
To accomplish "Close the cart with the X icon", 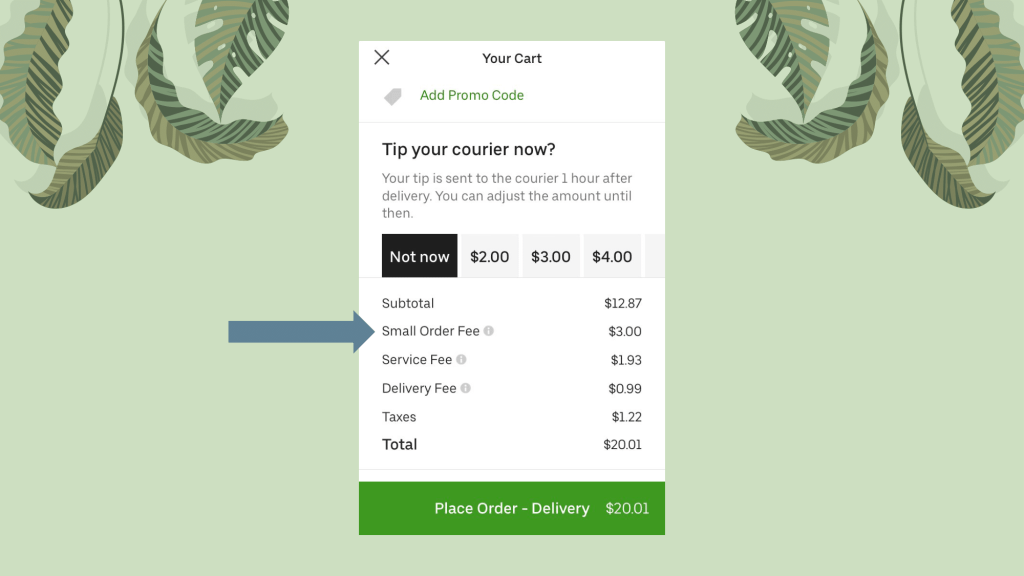I will coord(382,58).
